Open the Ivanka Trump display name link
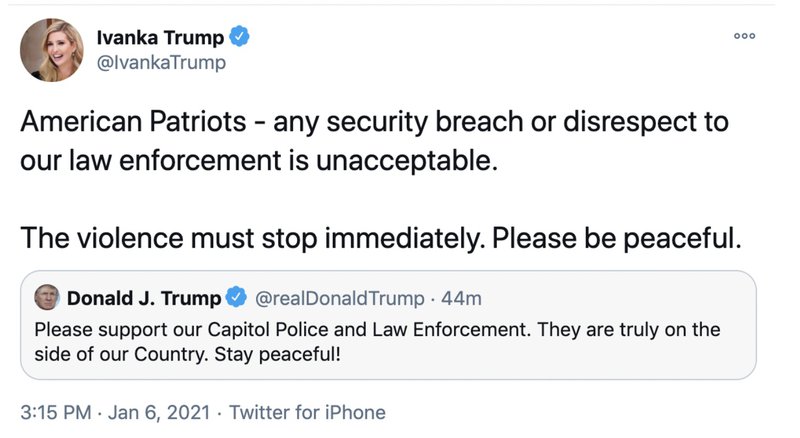This screenshot has height=438, width=800. [160, 38]
